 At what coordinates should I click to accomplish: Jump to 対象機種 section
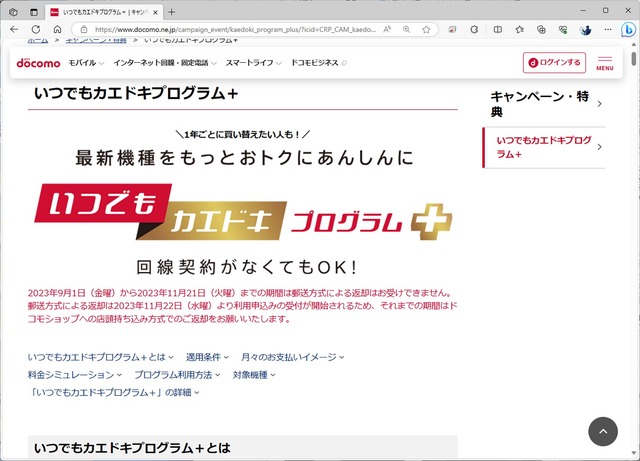254,375
